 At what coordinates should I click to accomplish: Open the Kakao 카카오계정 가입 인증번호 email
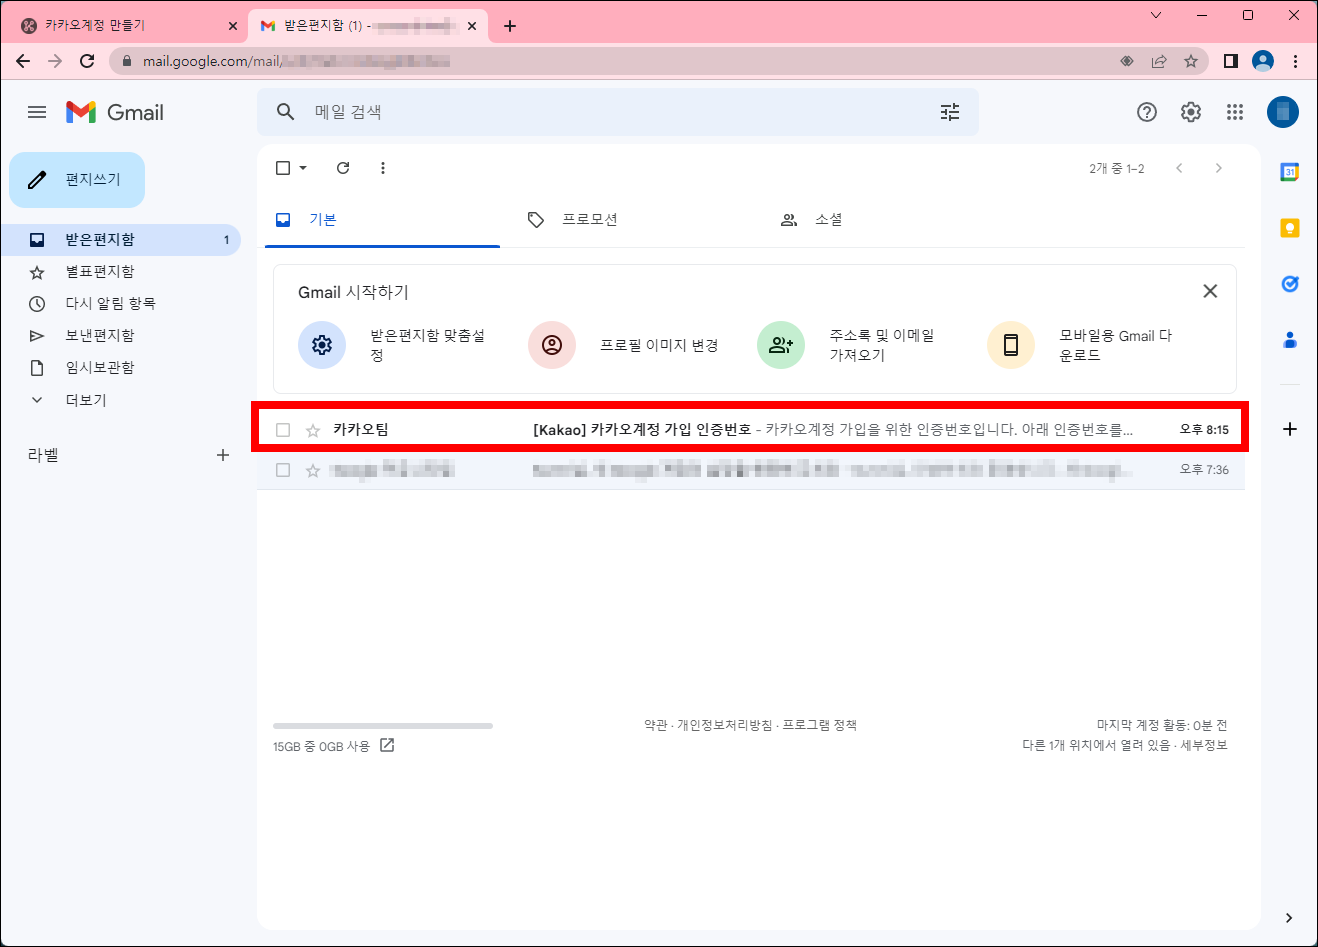pos(750,430)
